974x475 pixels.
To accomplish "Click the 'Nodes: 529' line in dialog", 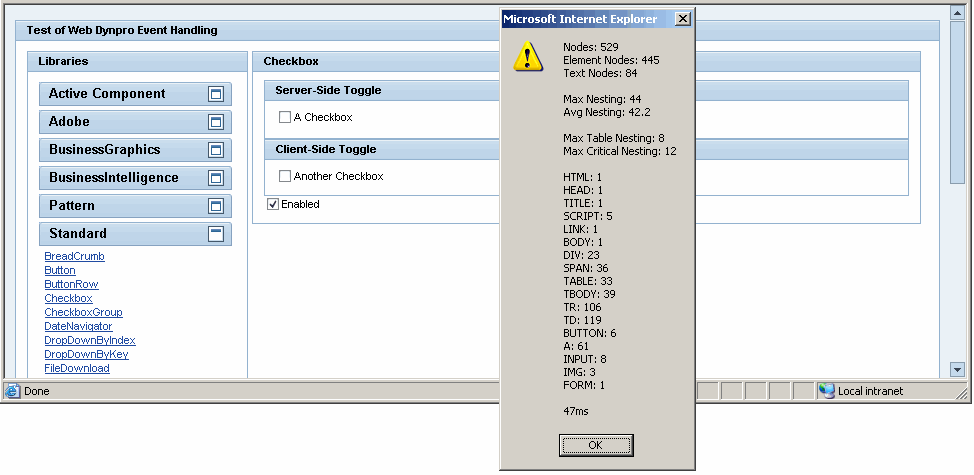I will (591, 47).
